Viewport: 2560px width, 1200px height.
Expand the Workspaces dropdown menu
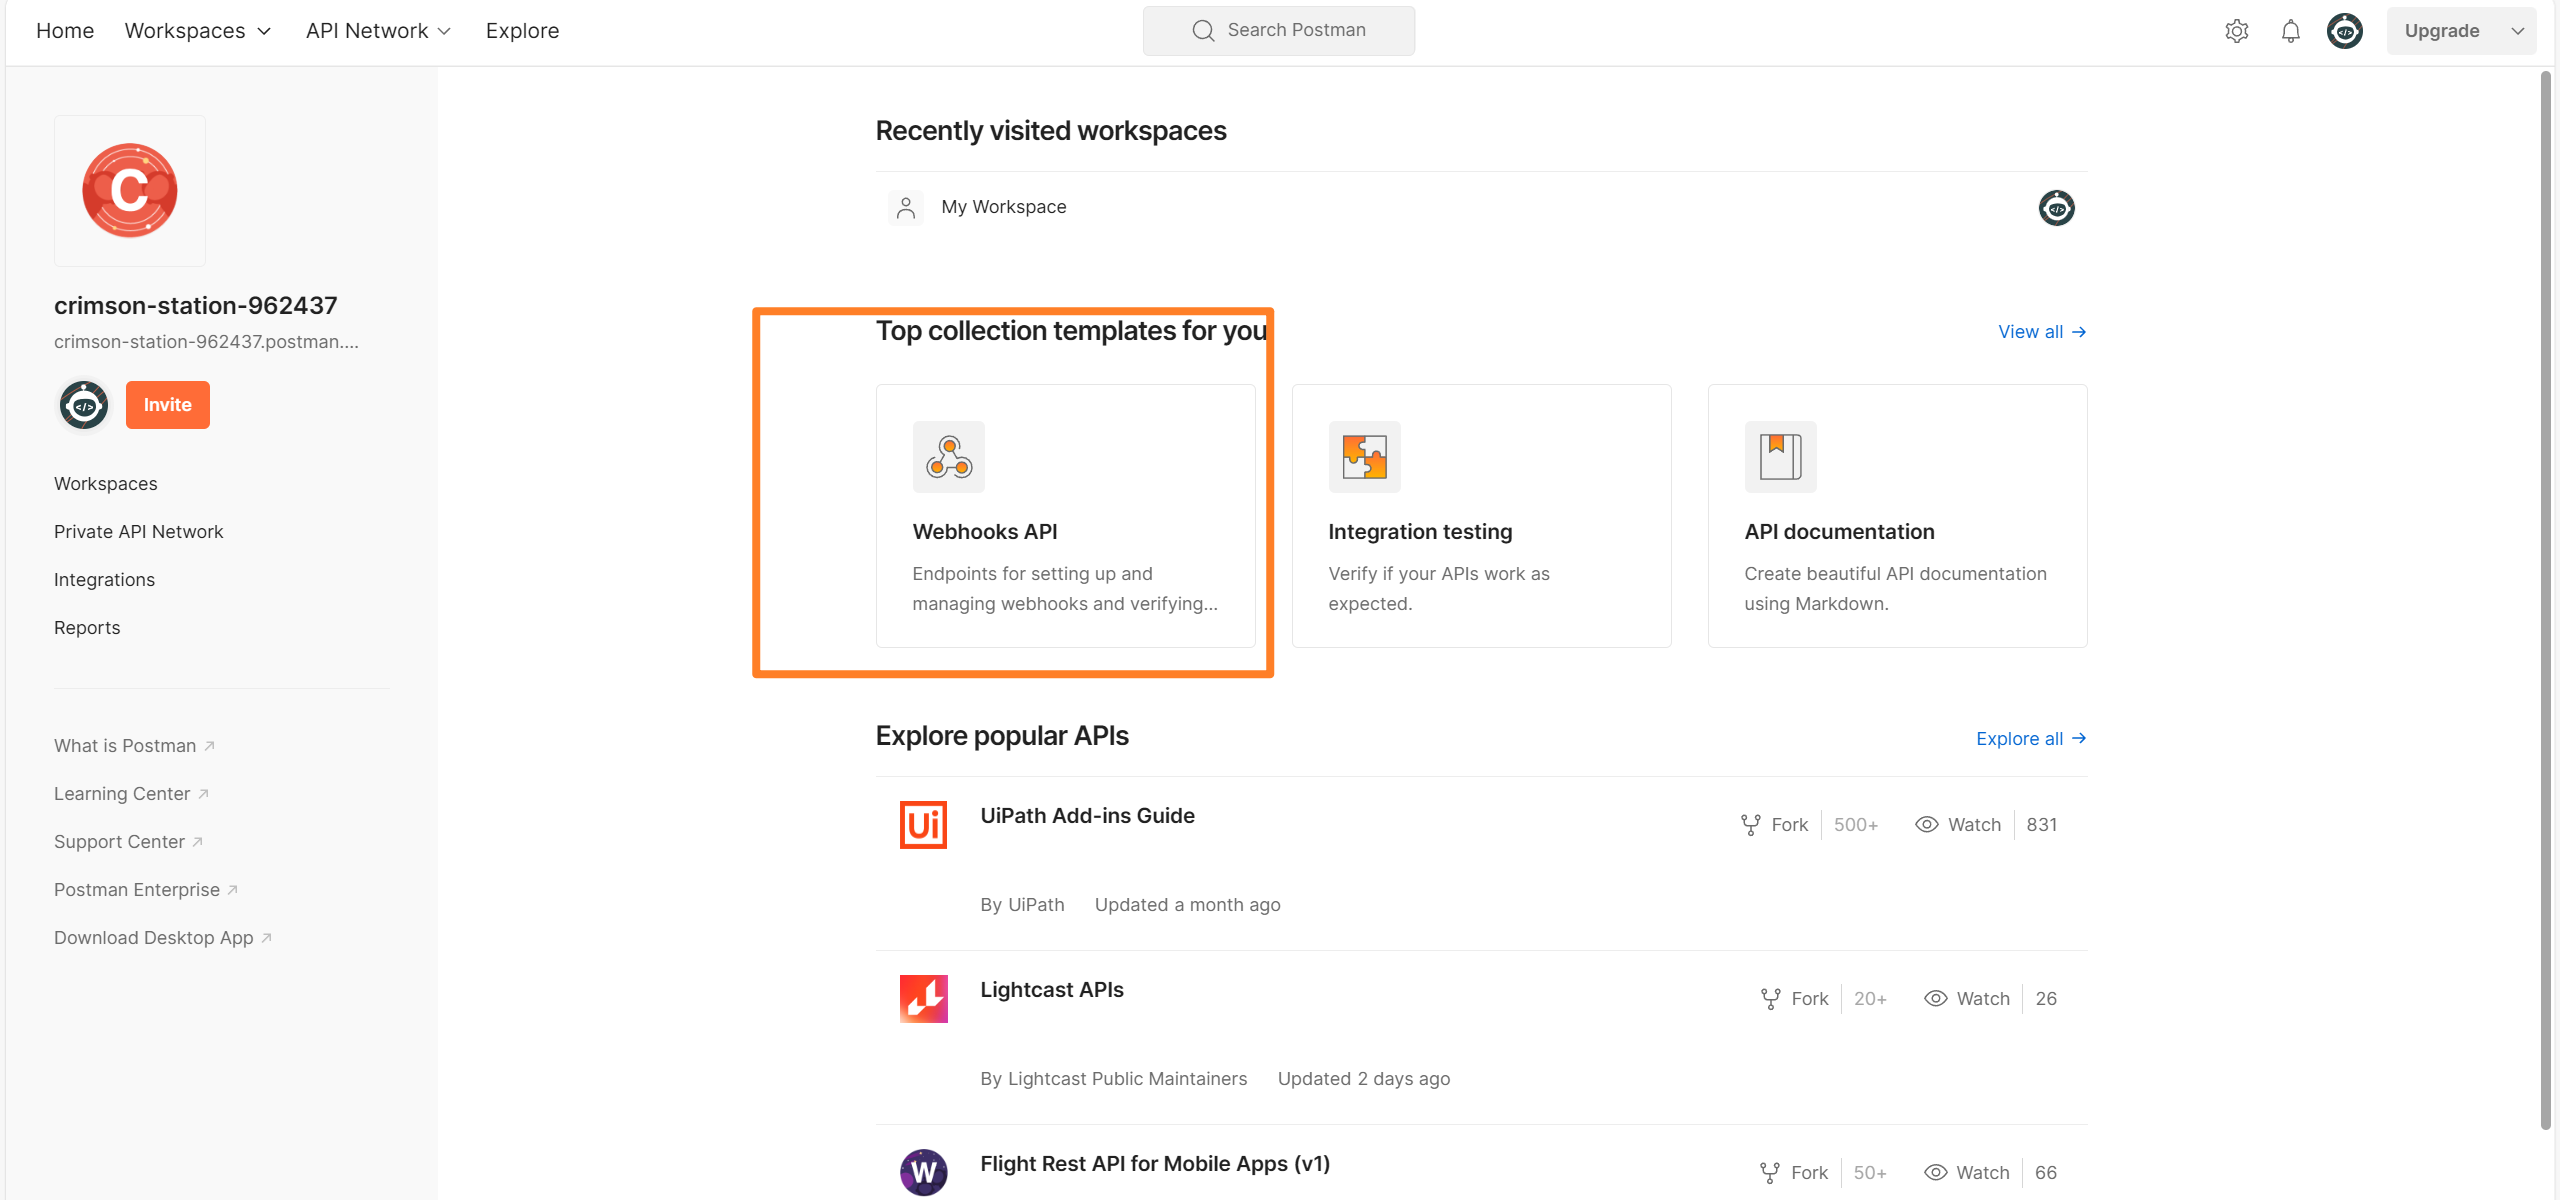198,31
